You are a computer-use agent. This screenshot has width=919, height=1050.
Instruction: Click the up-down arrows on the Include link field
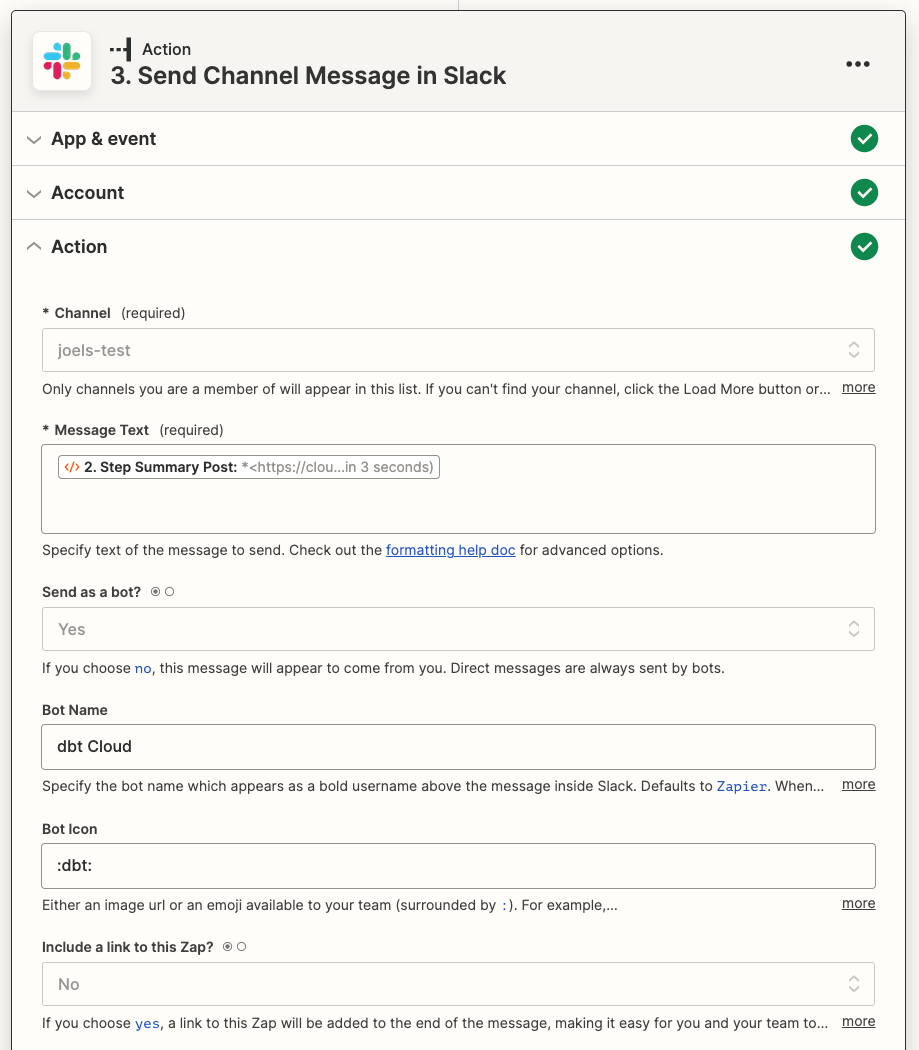coord(854,984)
